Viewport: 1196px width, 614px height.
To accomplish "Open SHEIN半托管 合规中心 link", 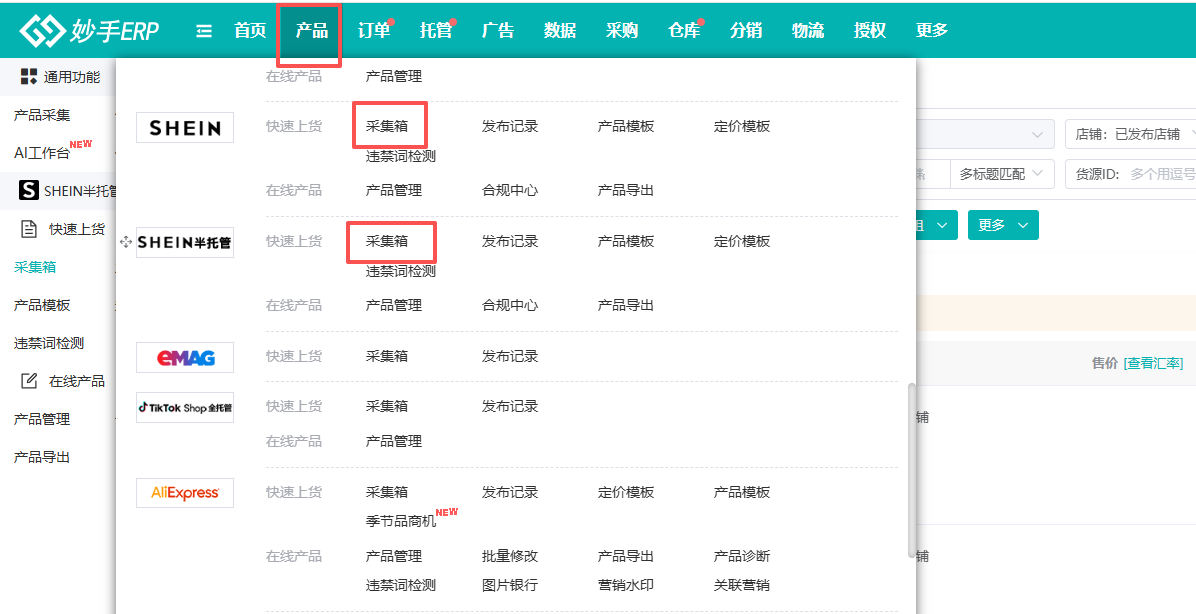I will pyautogui.click(x=510, y=305).
